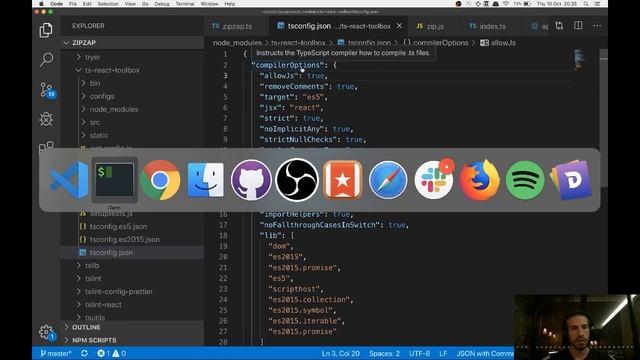Click the master branch in status bar
This screenshot has height=360, width=640.
click(x=56, y=353)
